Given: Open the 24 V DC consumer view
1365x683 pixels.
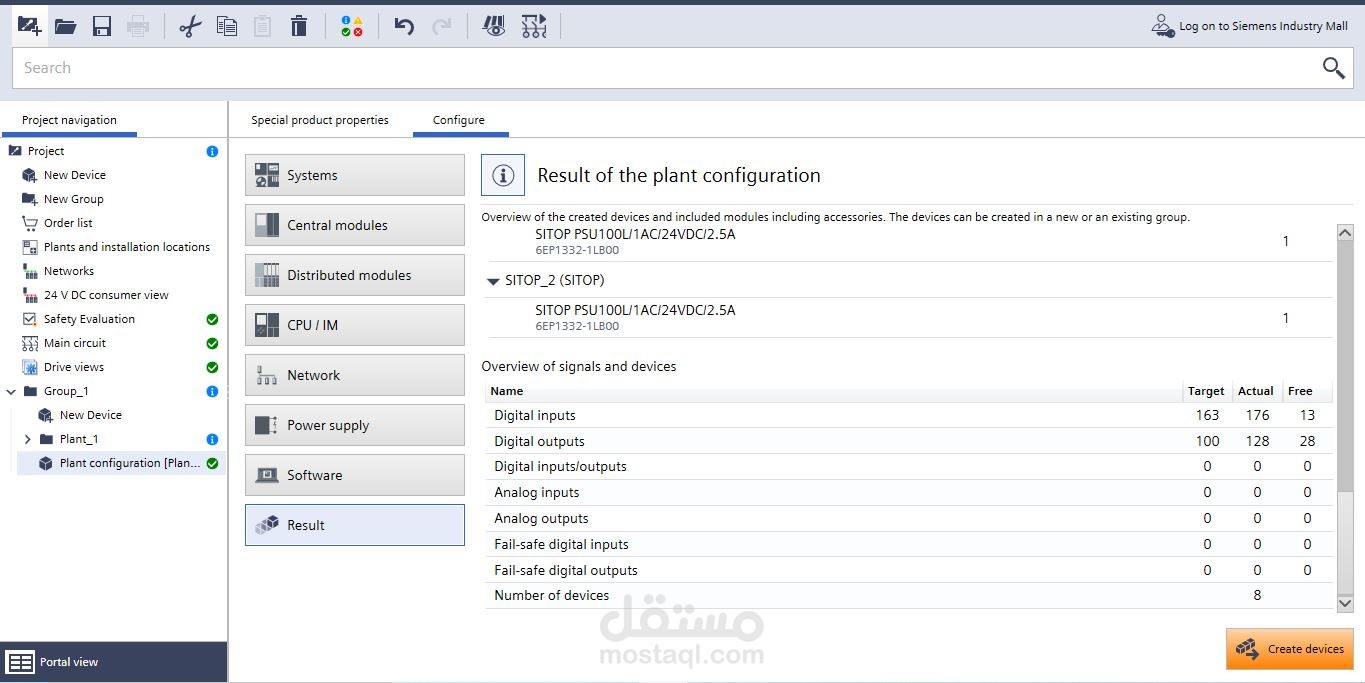Looking at the screenshot, I should 106,295.
